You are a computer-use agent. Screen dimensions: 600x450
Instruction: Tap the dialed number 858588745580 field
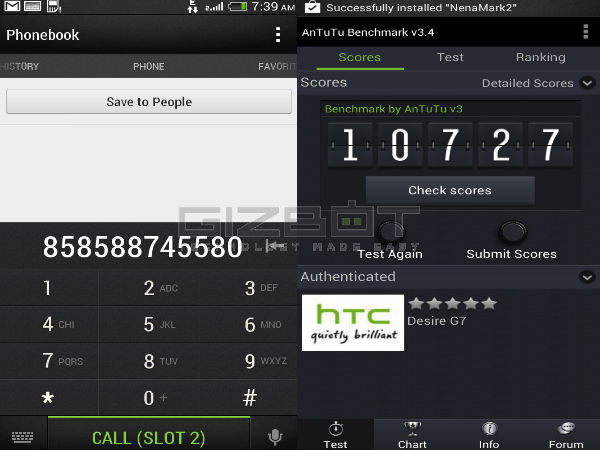click(142, 247)
